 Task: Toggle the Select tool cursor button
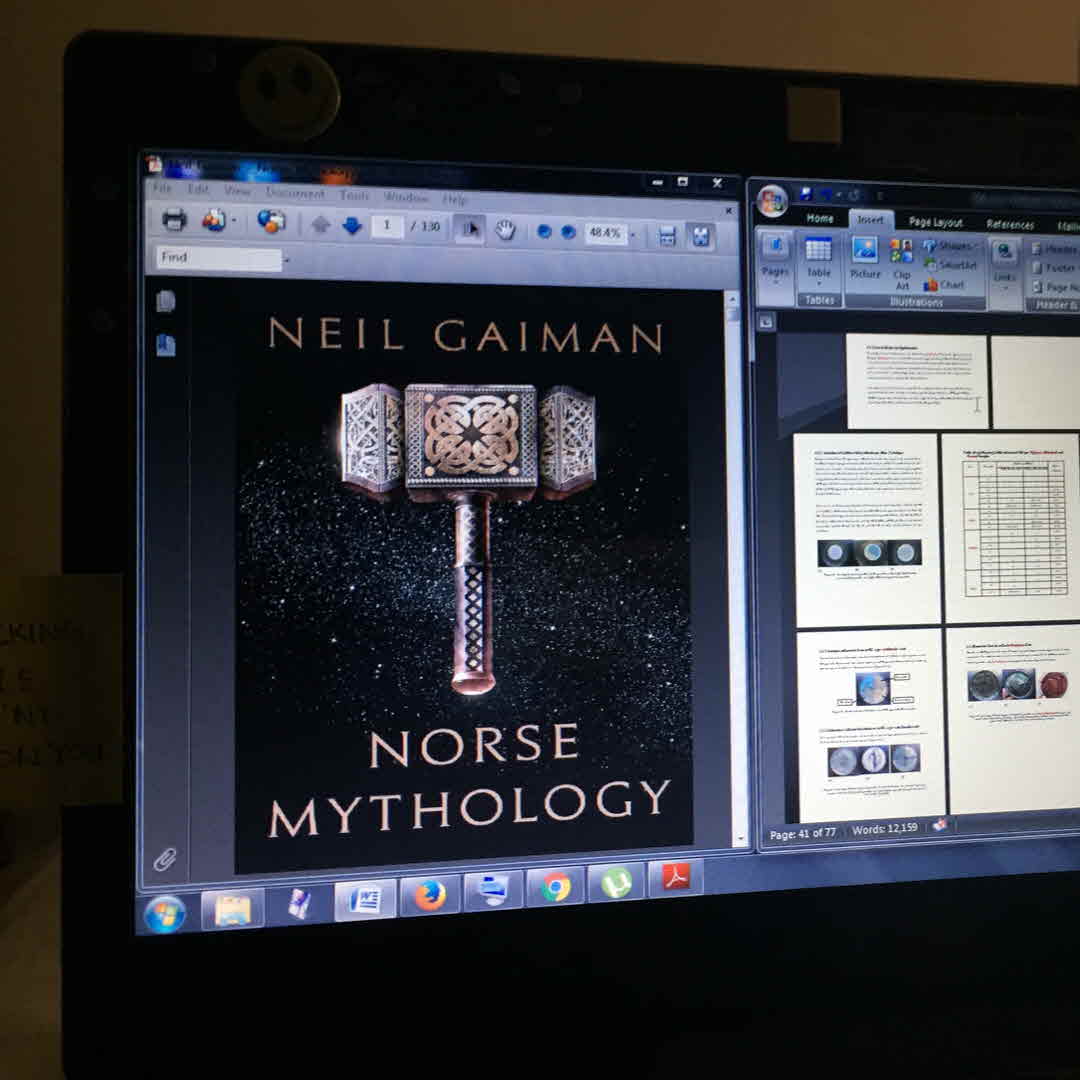click(469, 230)
